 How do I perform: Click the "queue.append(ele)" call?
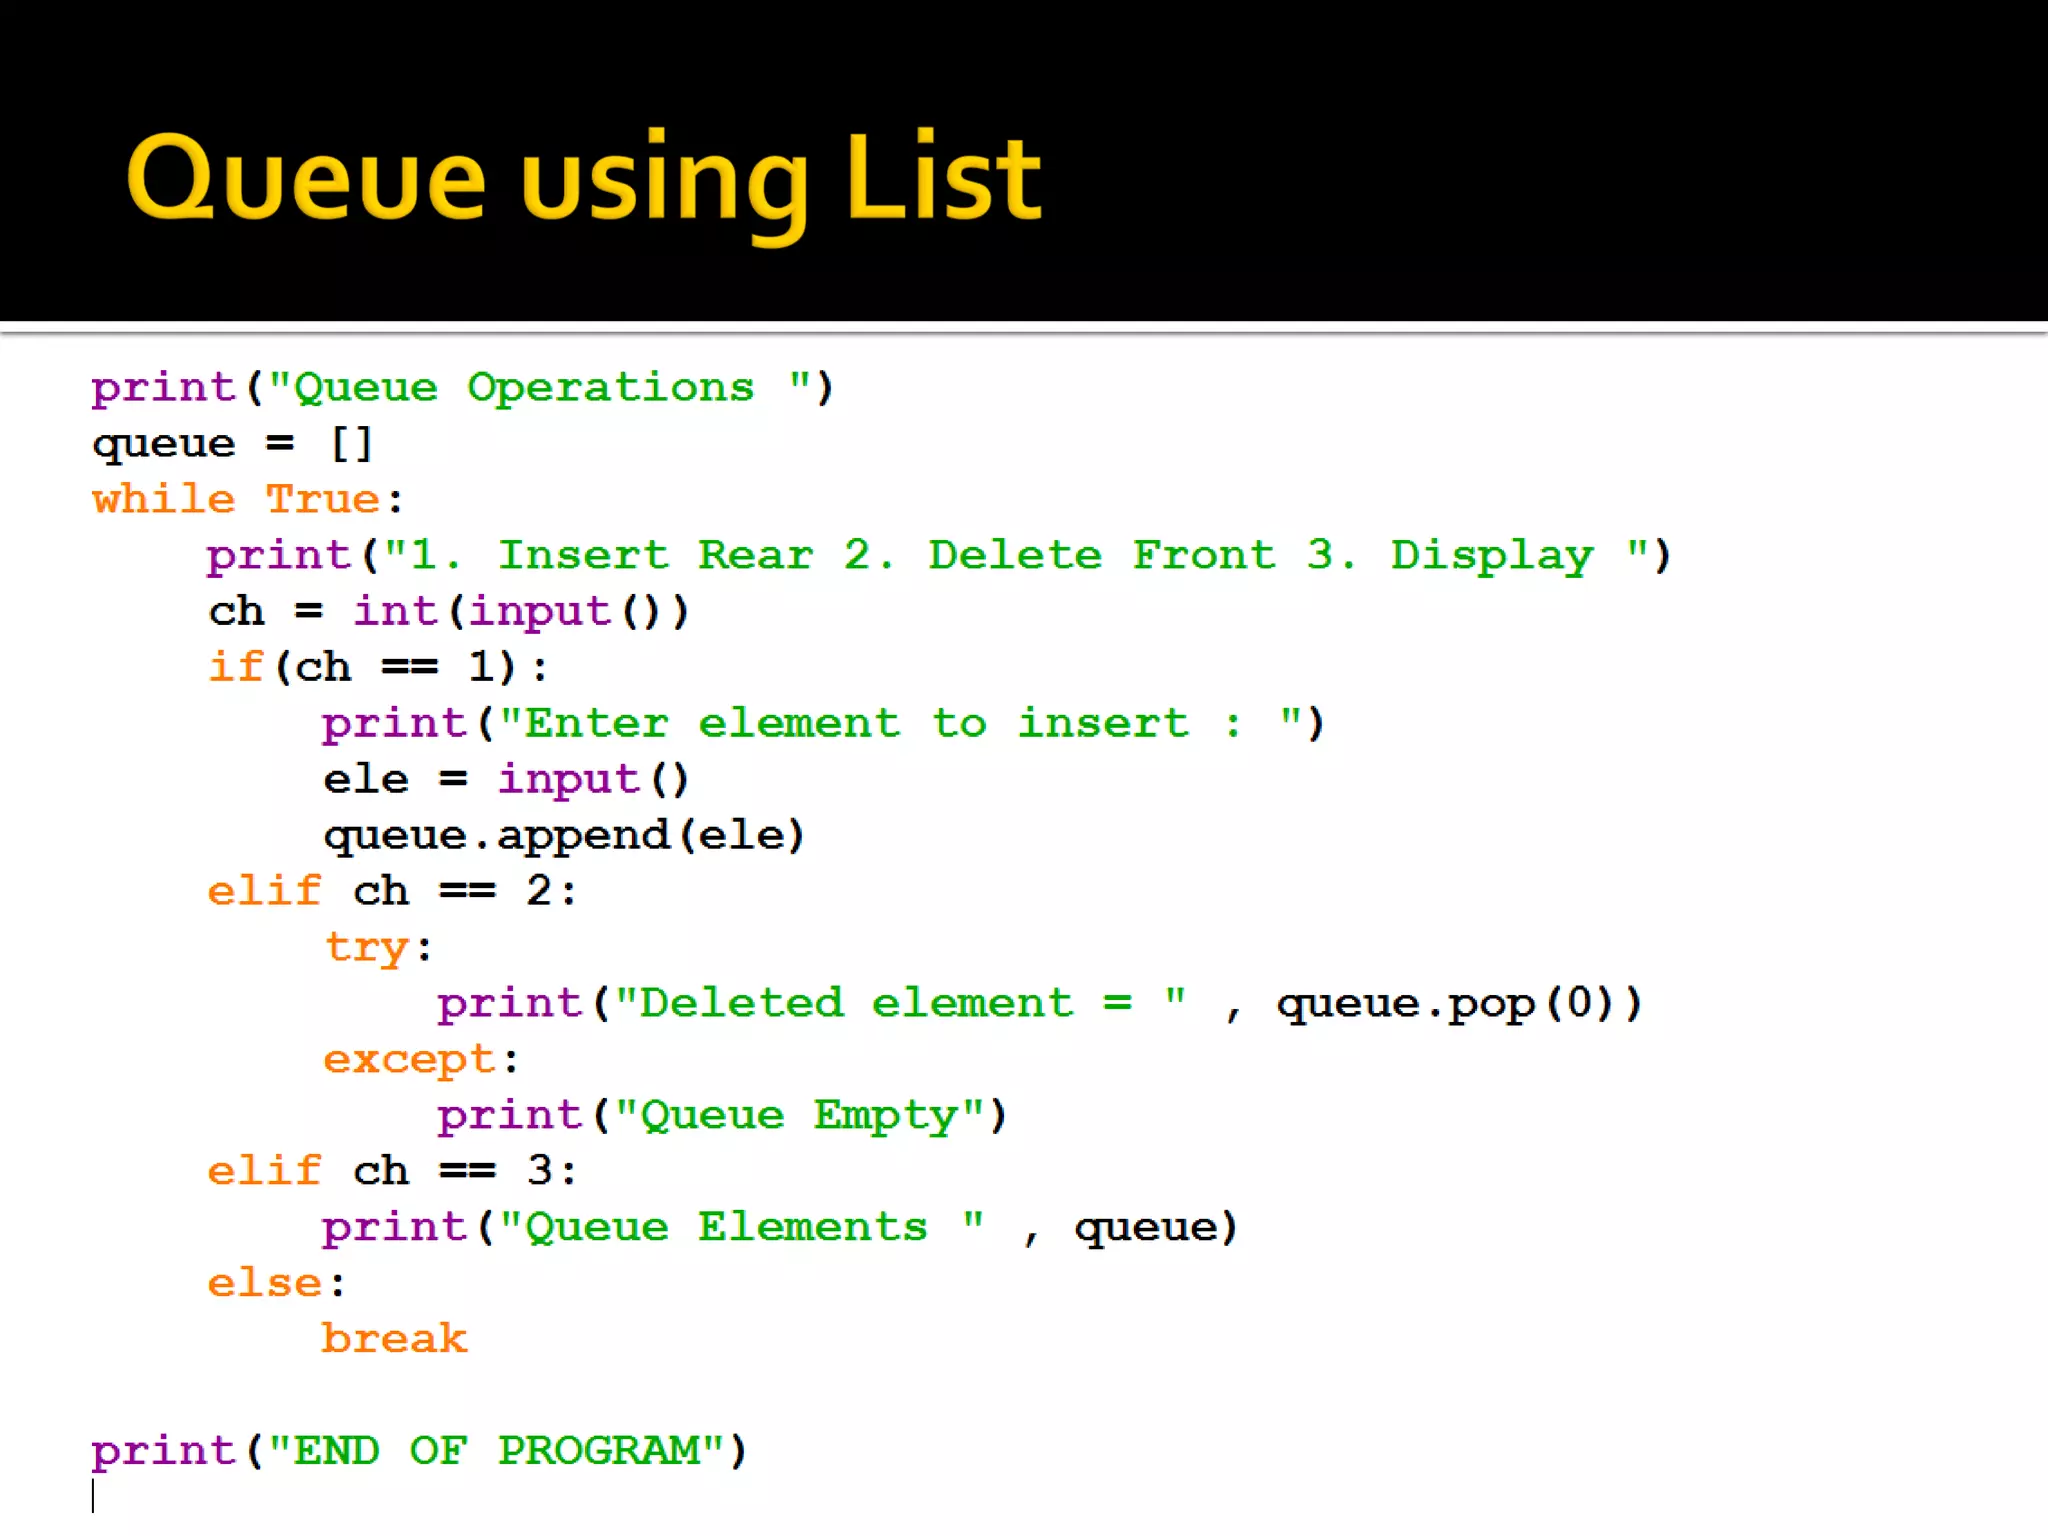click(564, 836)
